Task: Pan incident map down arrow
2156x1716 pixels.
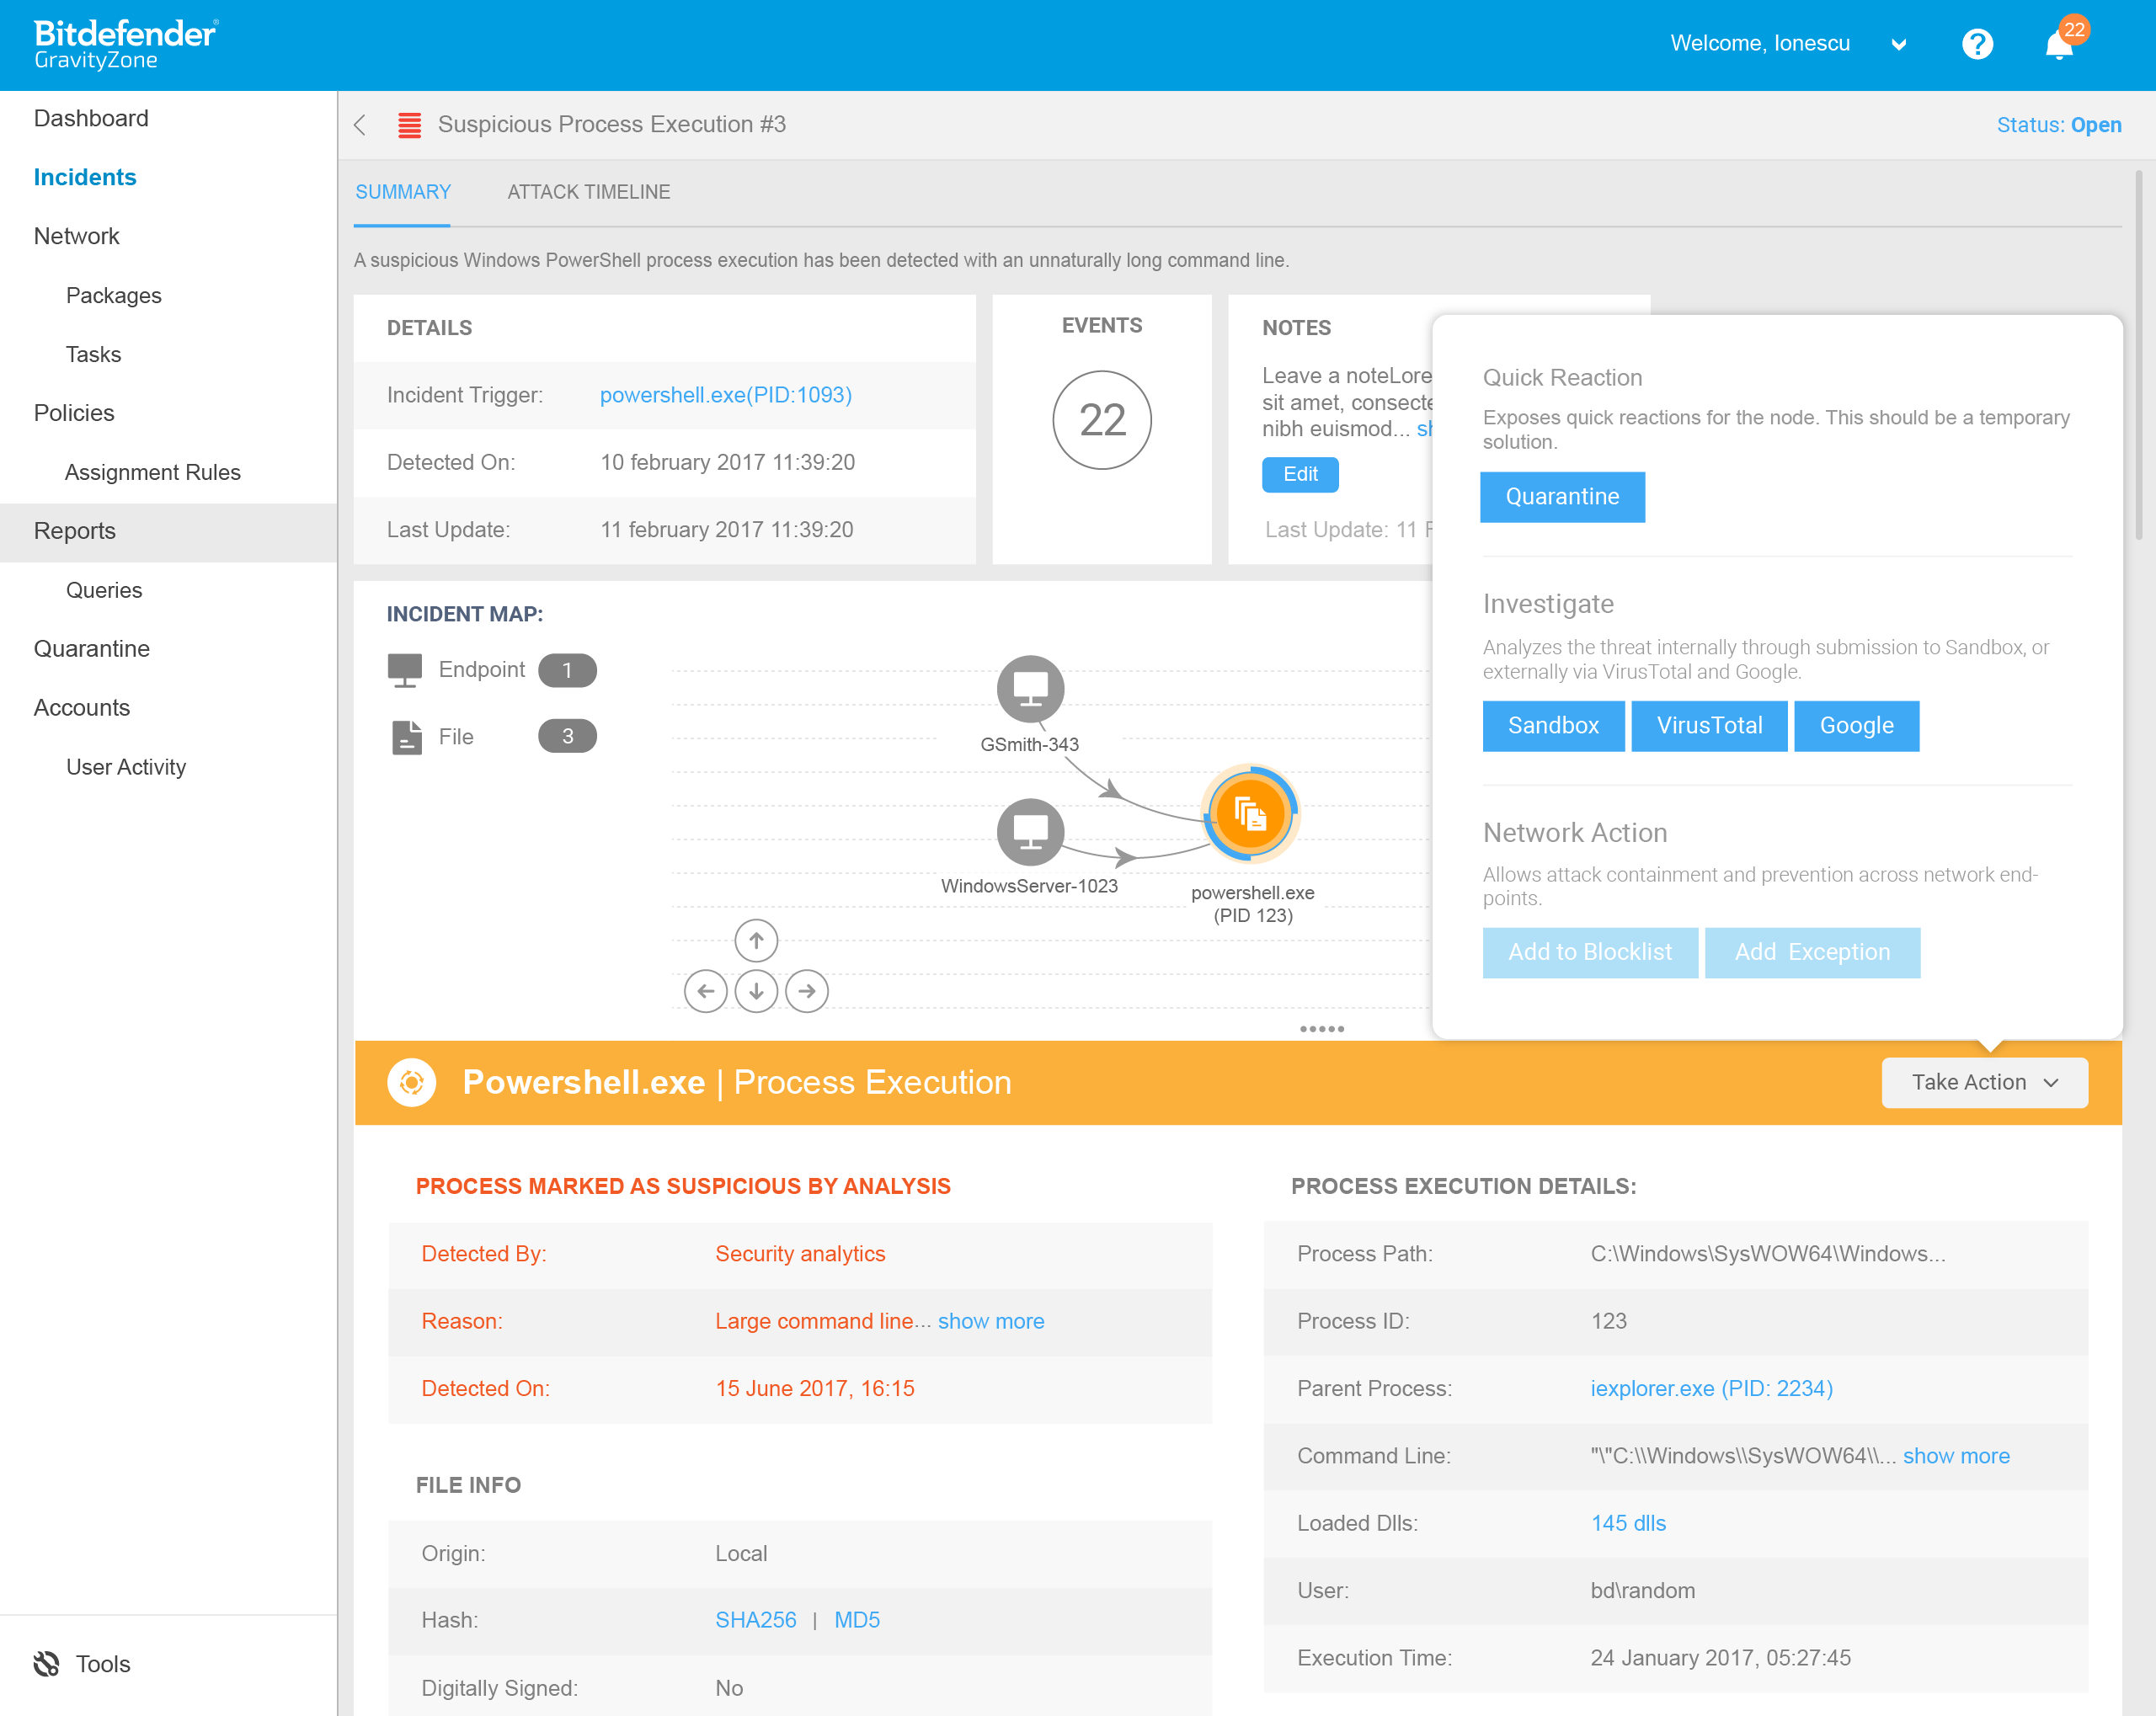Action: (x=756, y=991)
